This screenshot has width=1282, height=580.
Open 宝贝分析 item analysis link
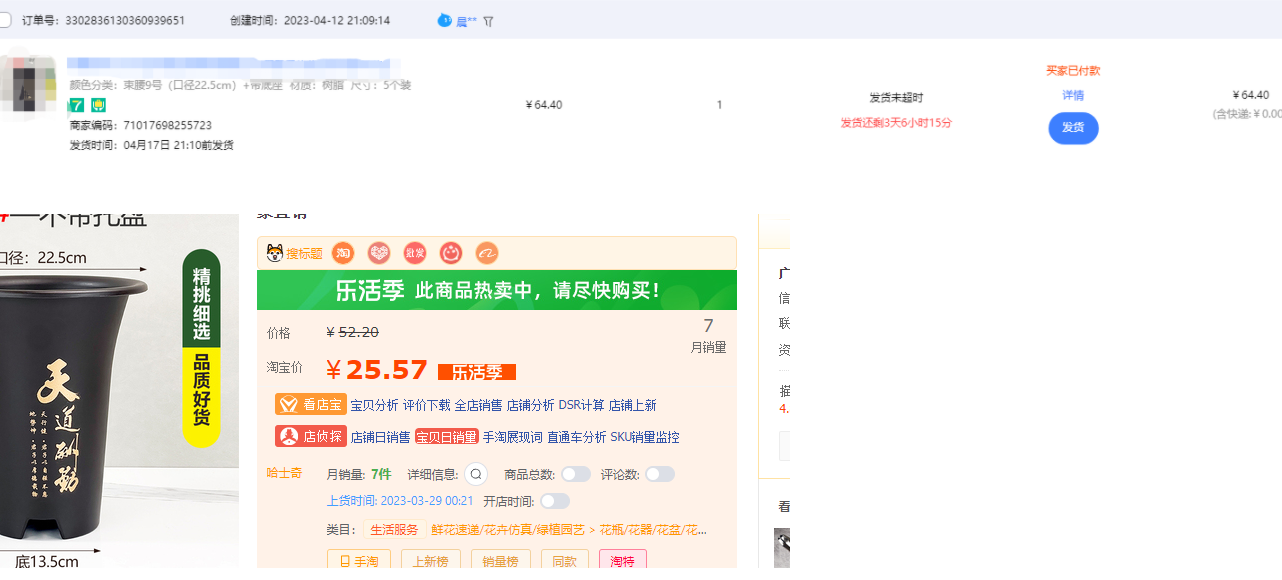[x=374, y=405]
